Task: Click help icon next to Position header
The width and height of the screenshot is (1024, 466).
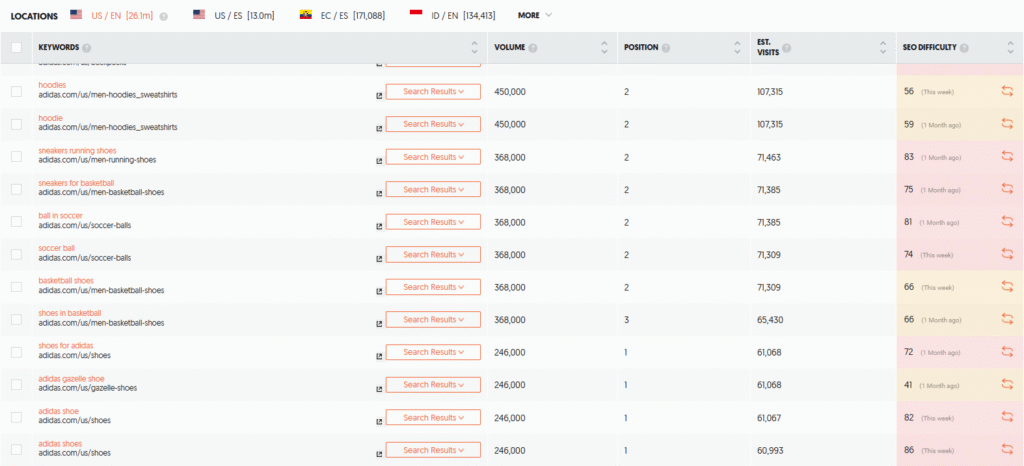Action: tap(665, 48)
